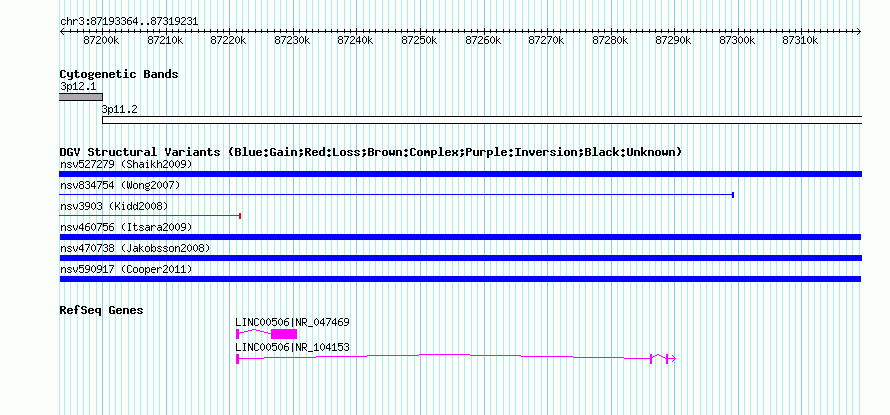Click the 87230k ruler tick label
890x415 pixels.
coord(292,40)
